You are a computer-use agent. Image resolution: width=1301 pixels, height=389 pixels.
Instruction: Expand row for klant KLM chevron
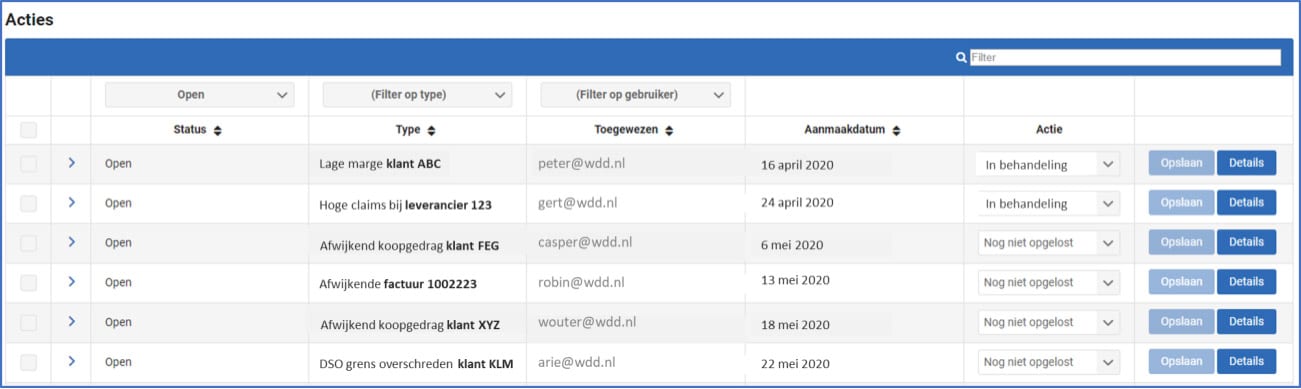point(71,361)
